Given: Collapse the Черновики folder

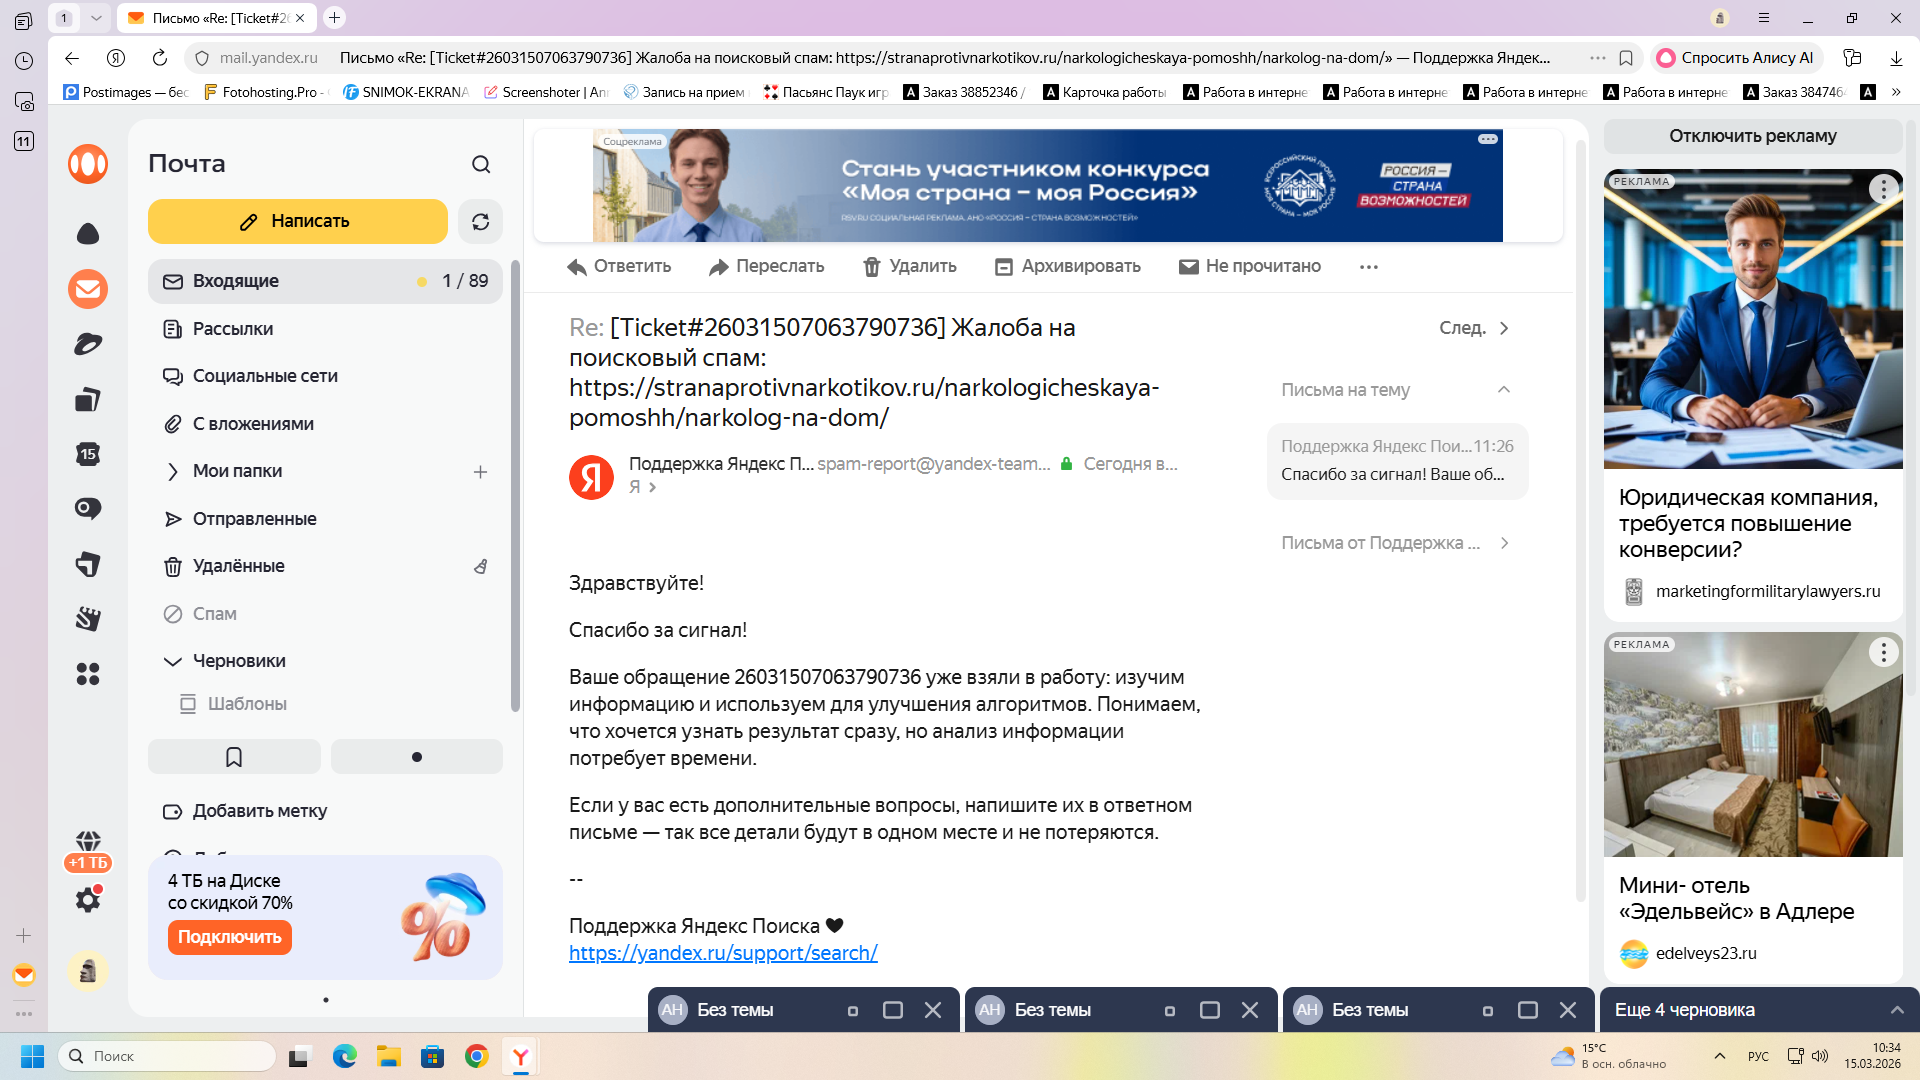Looking at the screenshot, I should (172, 662).
